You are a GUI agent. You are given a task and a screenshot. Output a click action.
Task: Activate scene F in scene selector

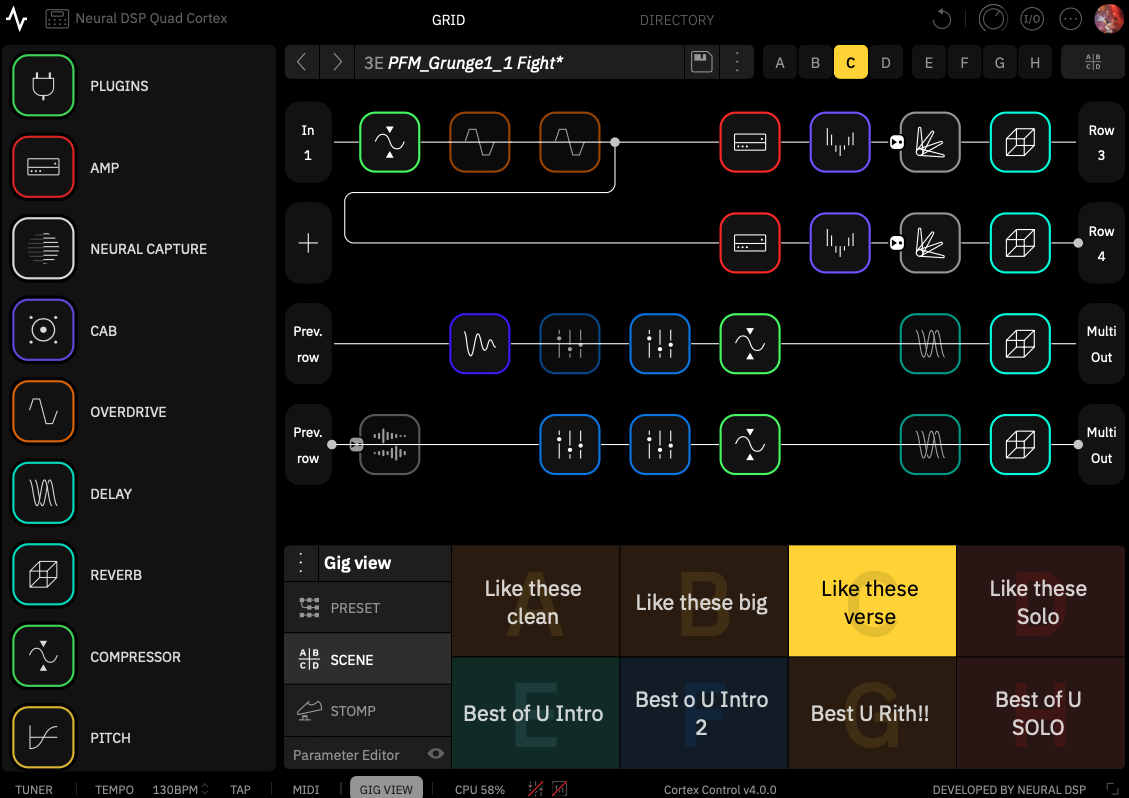click(964, 63)
